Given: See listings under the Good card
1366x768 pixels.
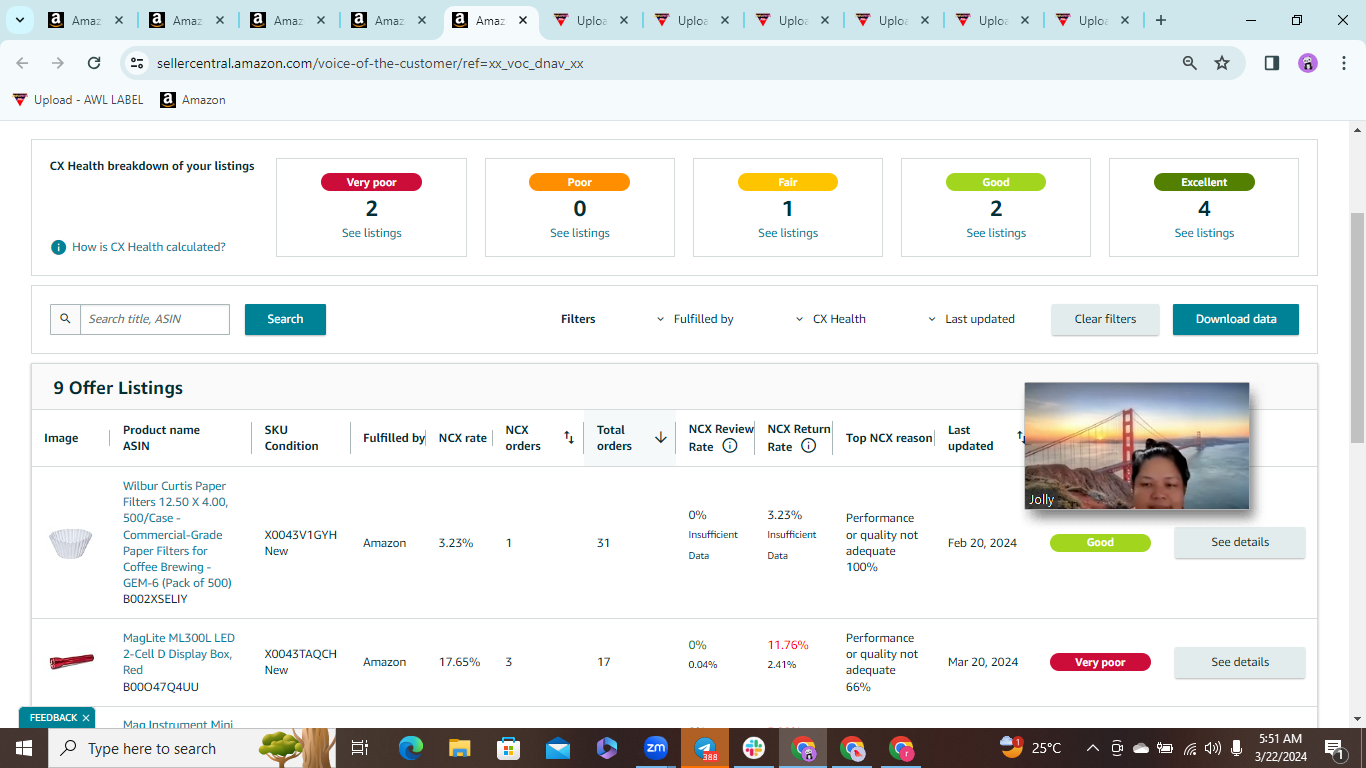Looking at the screenshot, I should point(996,233).
